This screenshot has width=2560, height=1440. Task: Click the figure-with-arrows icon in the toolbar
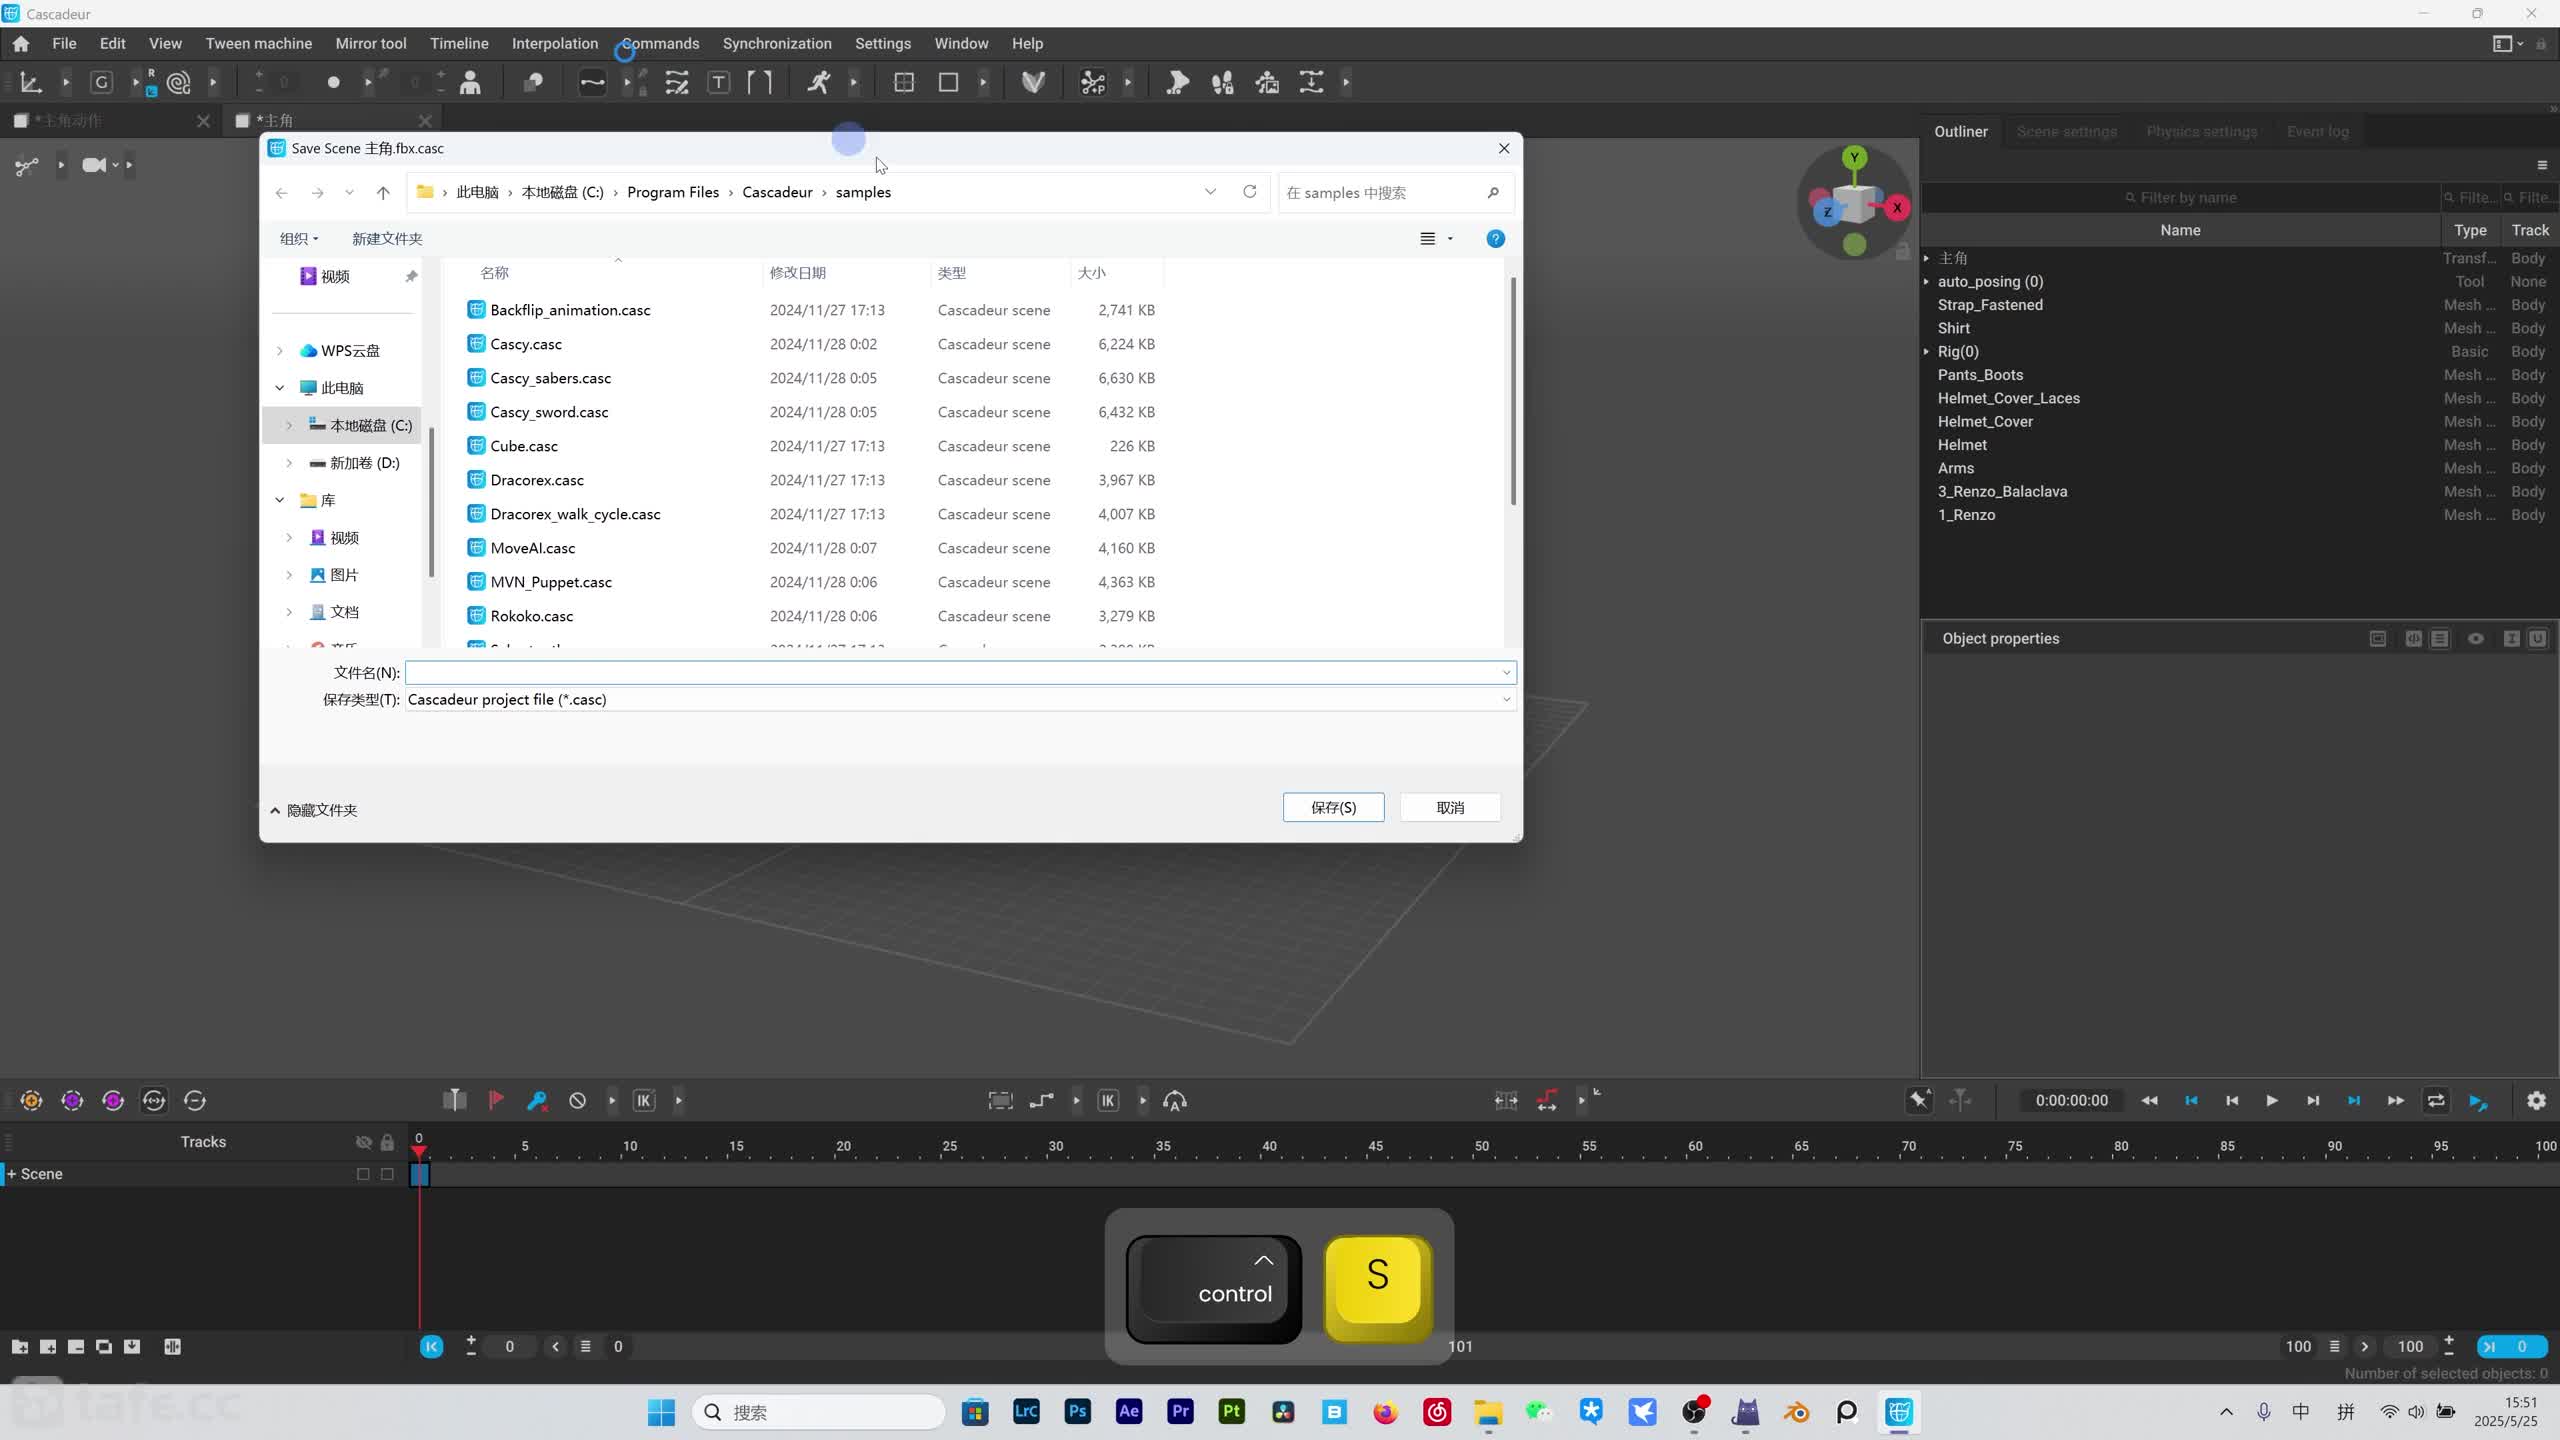[1267, 83]
